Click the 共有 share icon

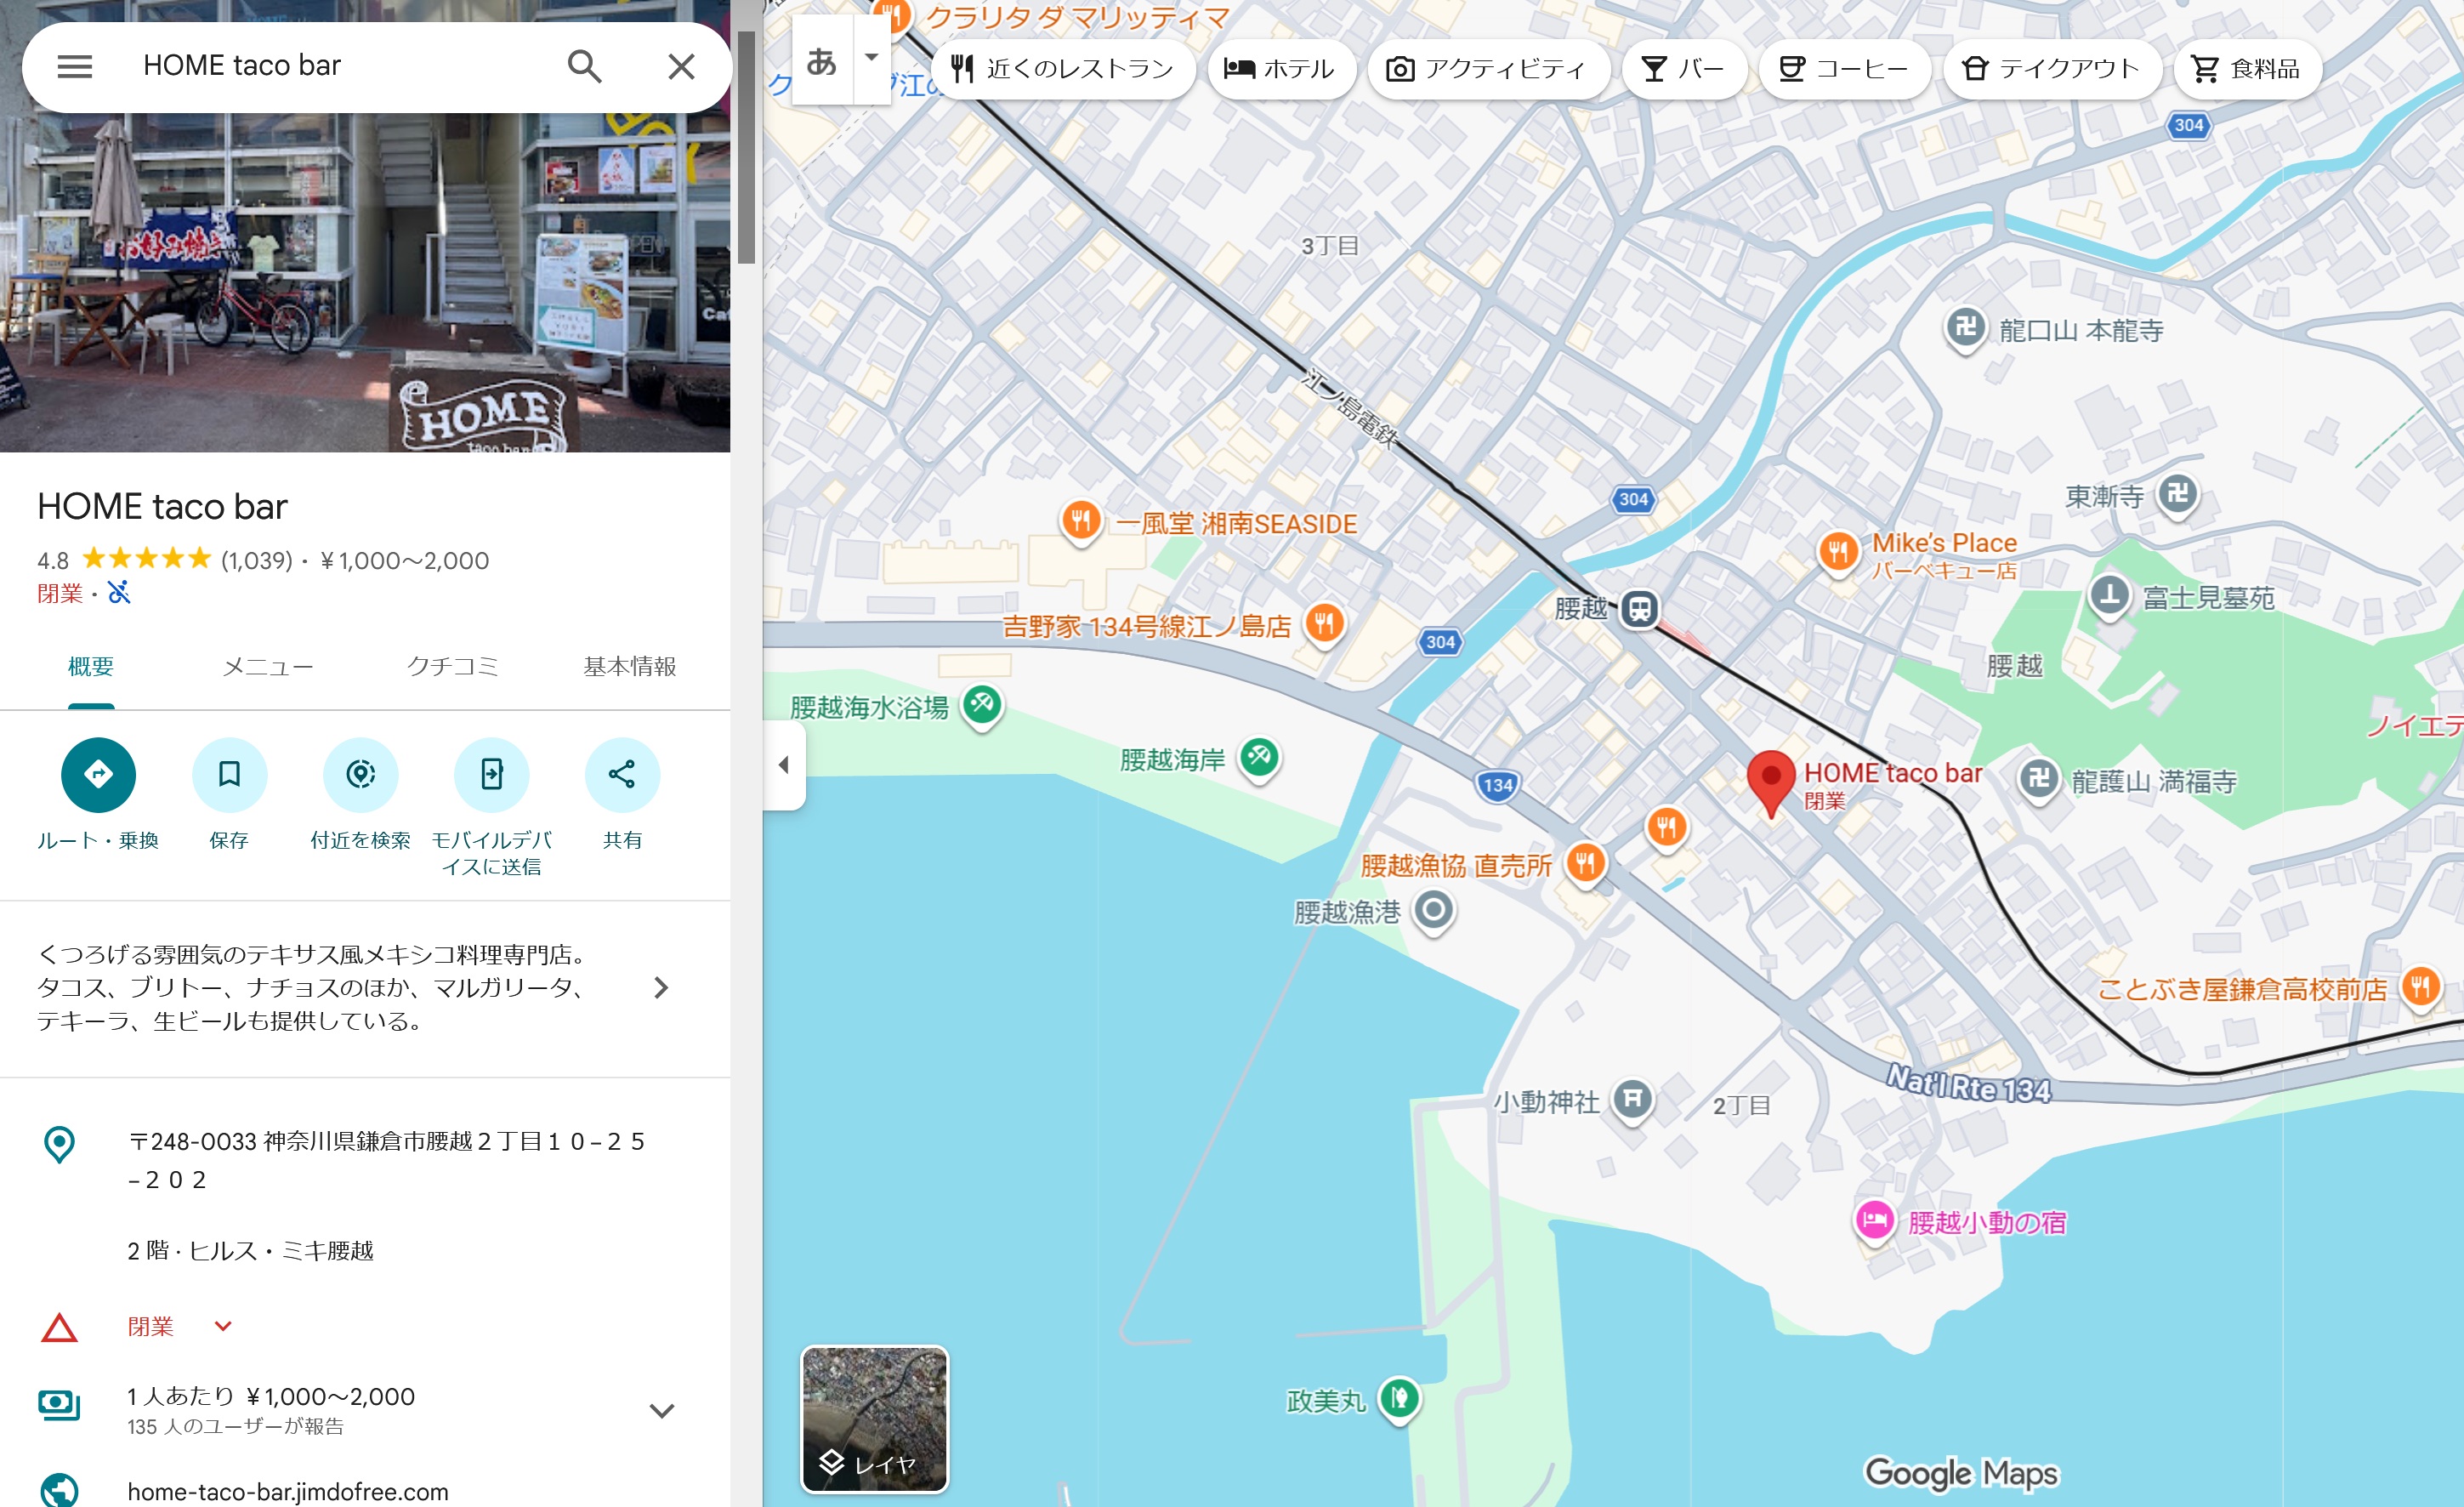(622, 774)
